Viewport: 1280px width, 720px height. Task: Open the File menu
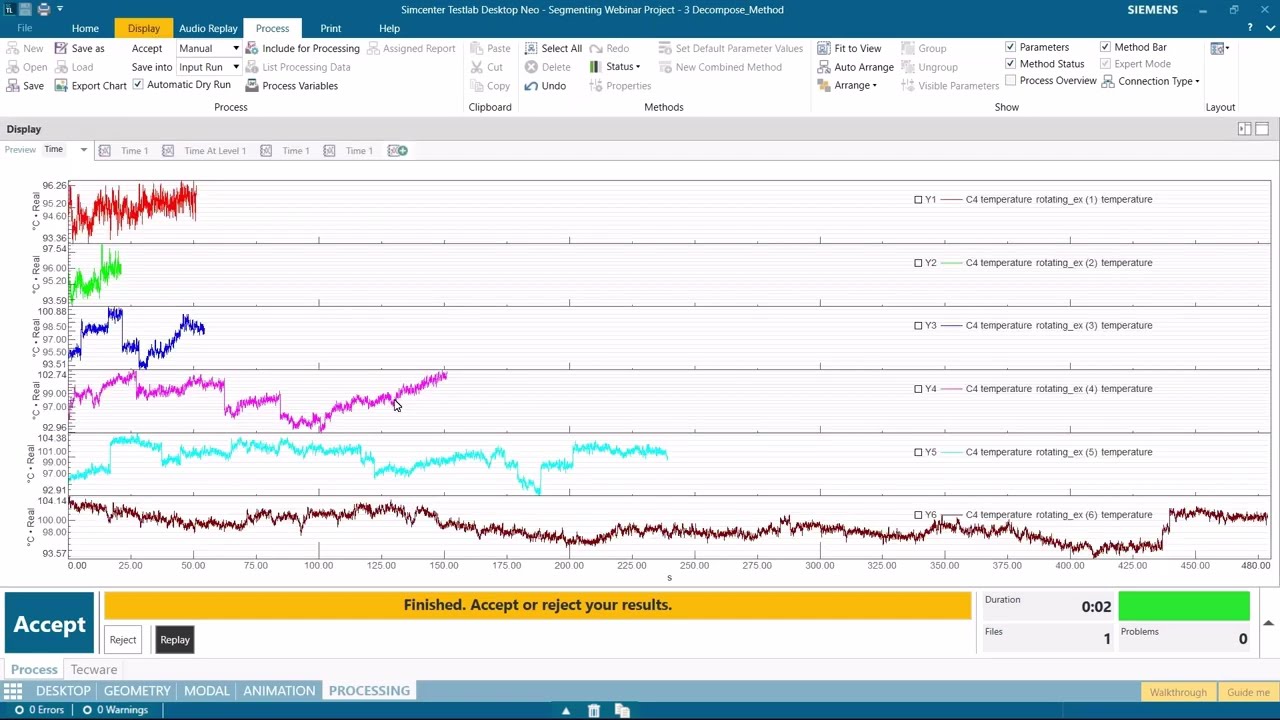(x=24, y=28)
